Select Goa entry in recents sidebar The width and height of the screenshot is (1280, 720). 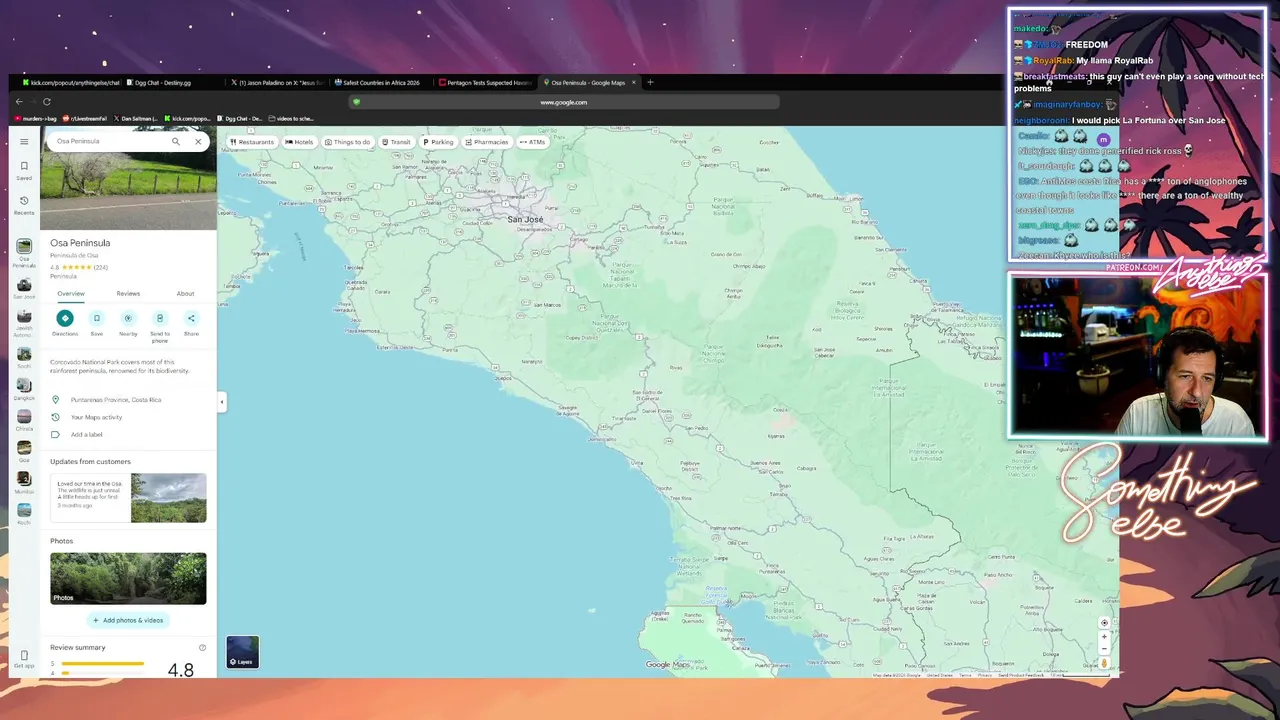24,450
